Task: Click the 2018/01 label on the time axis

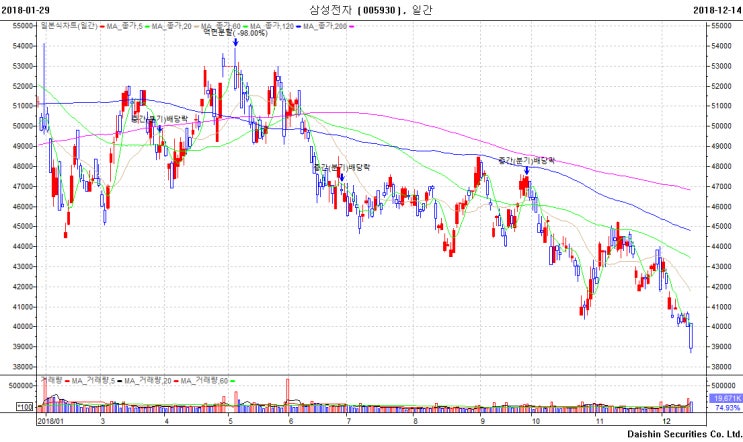Action: tap(50, 421)
